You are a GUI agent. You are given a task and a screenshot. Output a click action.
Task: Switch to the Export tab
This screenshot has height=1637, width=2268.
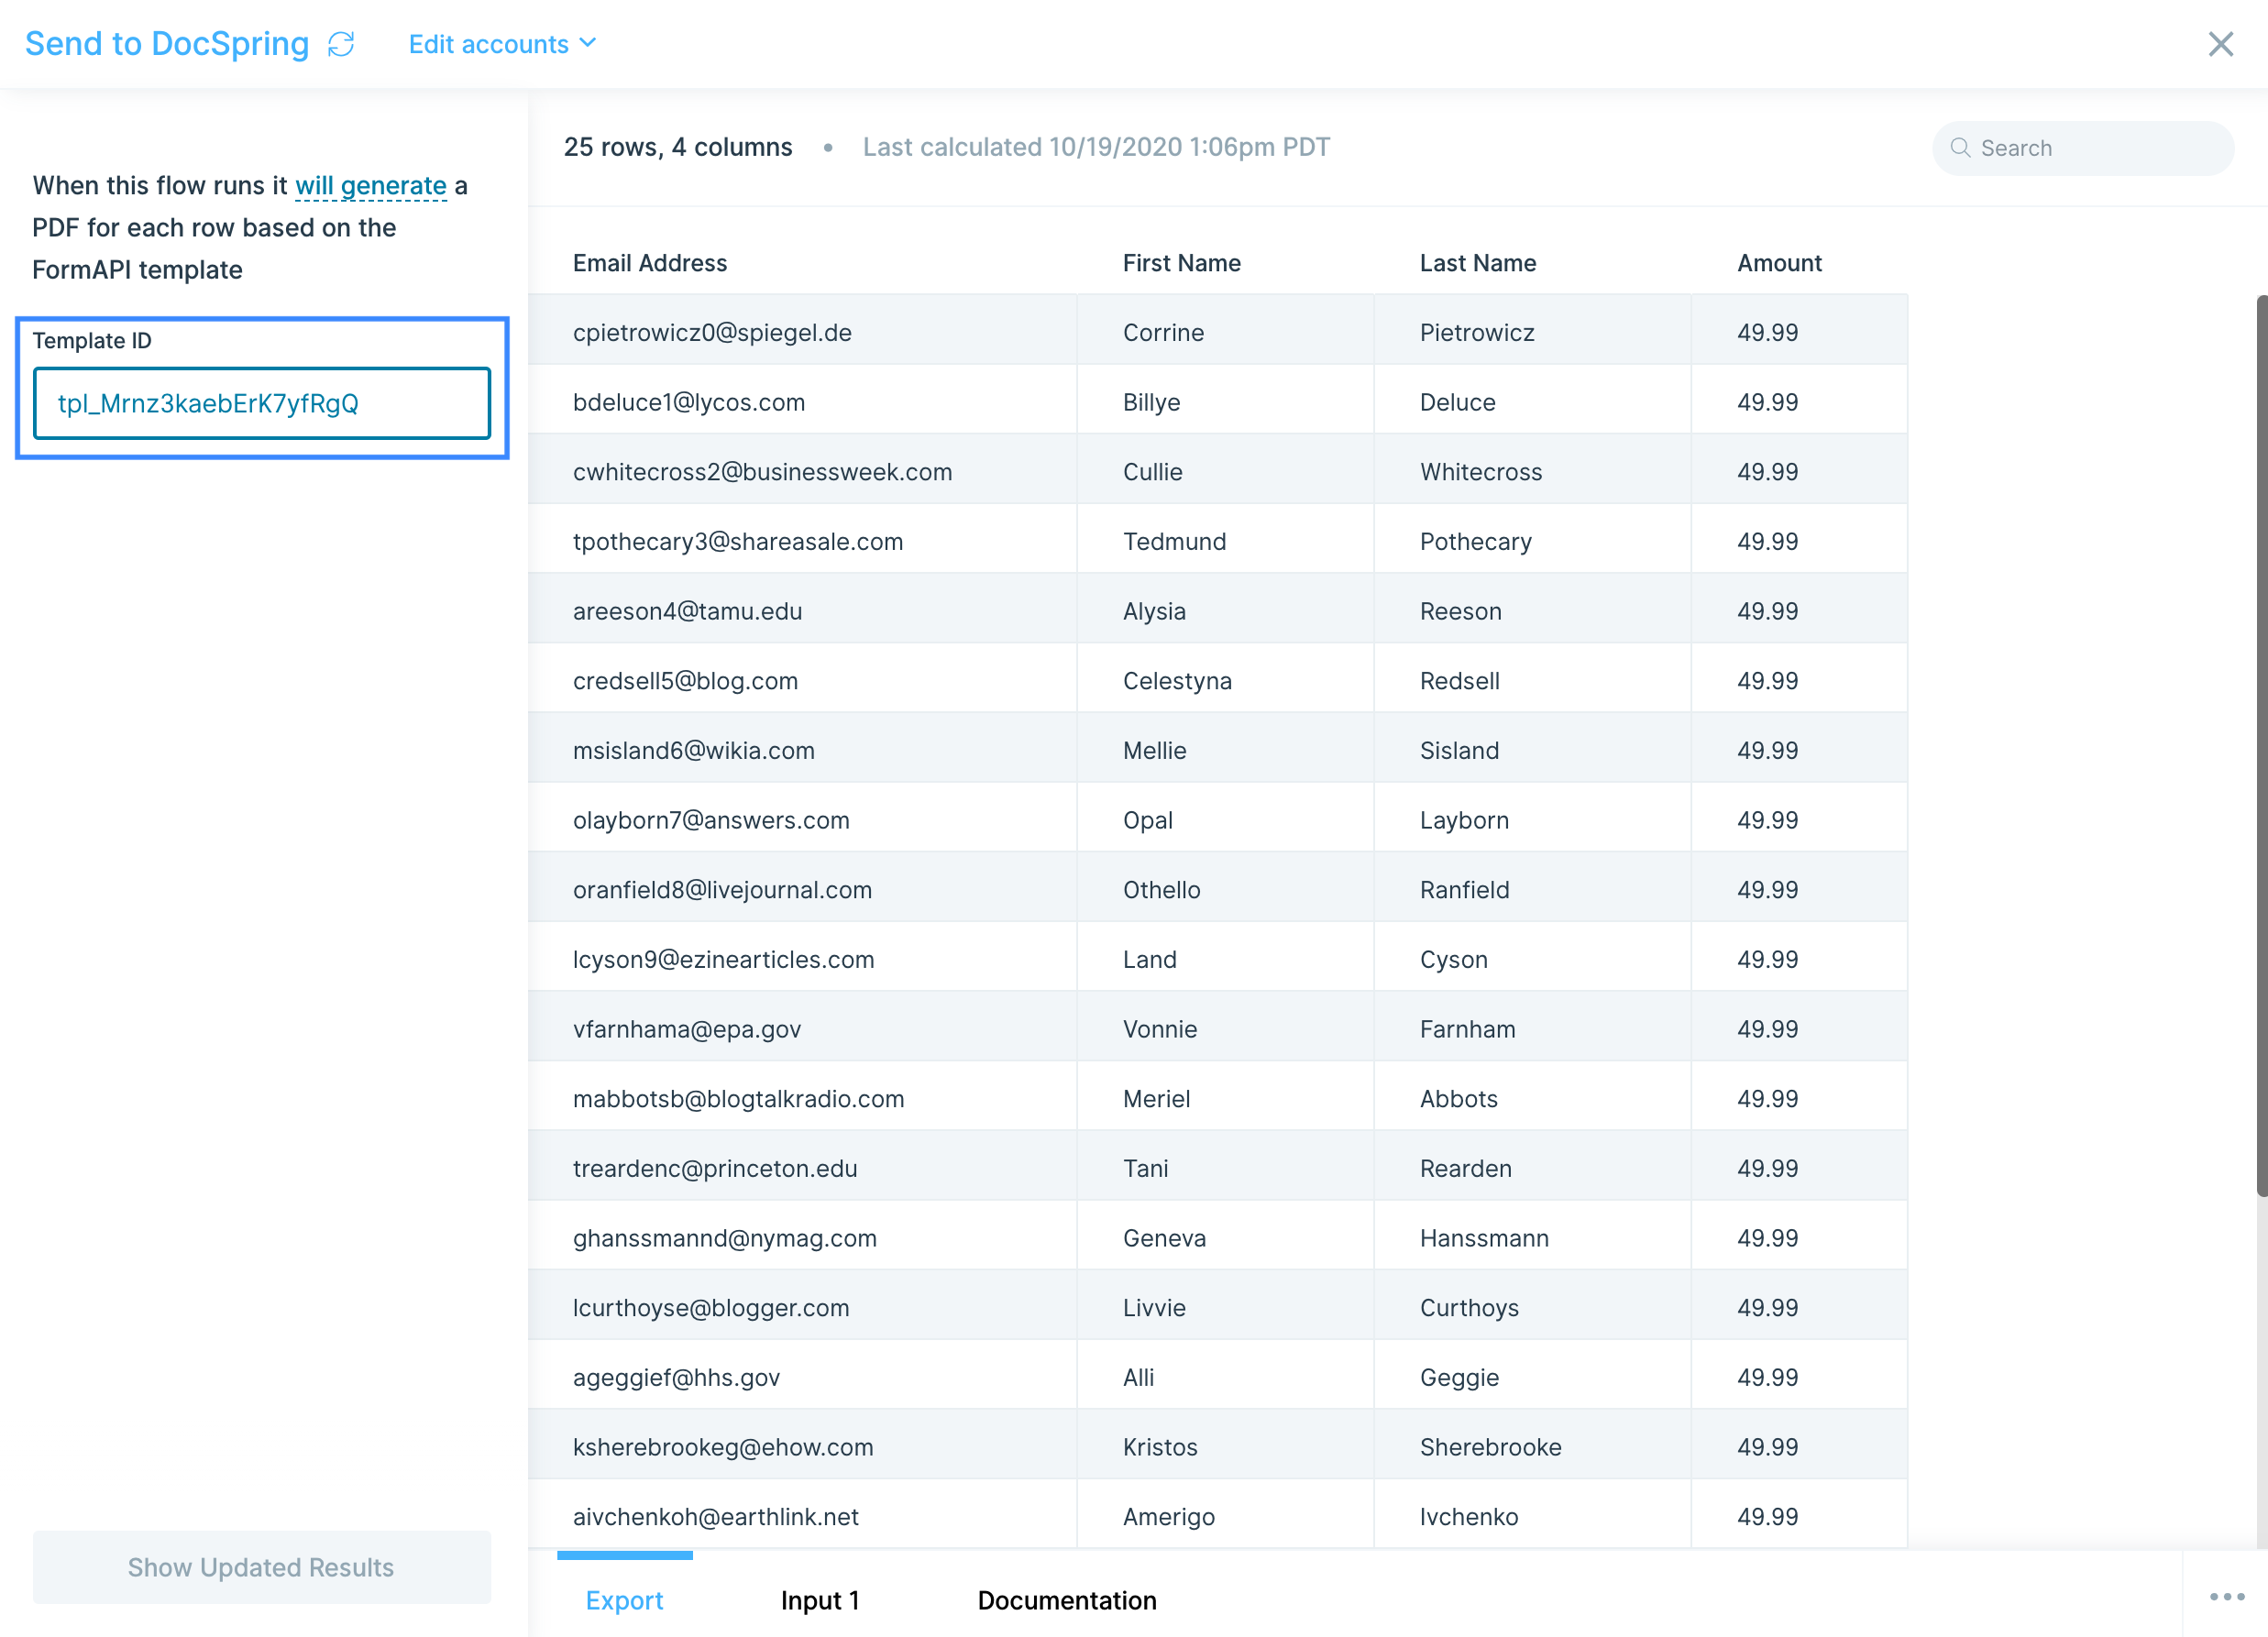click(x=624, y=1599)
